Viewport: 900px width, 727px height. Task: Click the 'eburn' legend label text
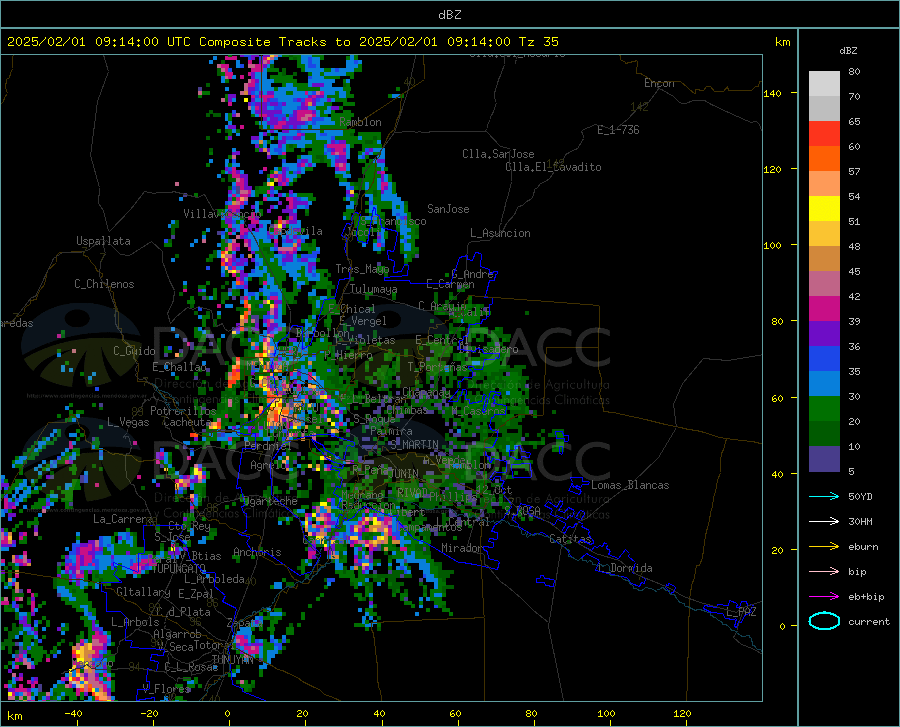click(x=863, y=547)
